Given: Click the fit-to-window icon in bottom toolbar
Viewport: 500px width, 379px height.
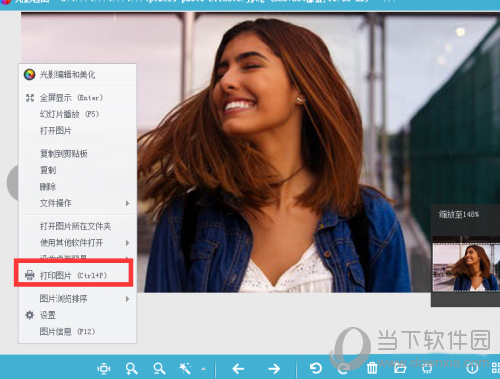Looking at the screenshot, I should click(x=104, y=369).
